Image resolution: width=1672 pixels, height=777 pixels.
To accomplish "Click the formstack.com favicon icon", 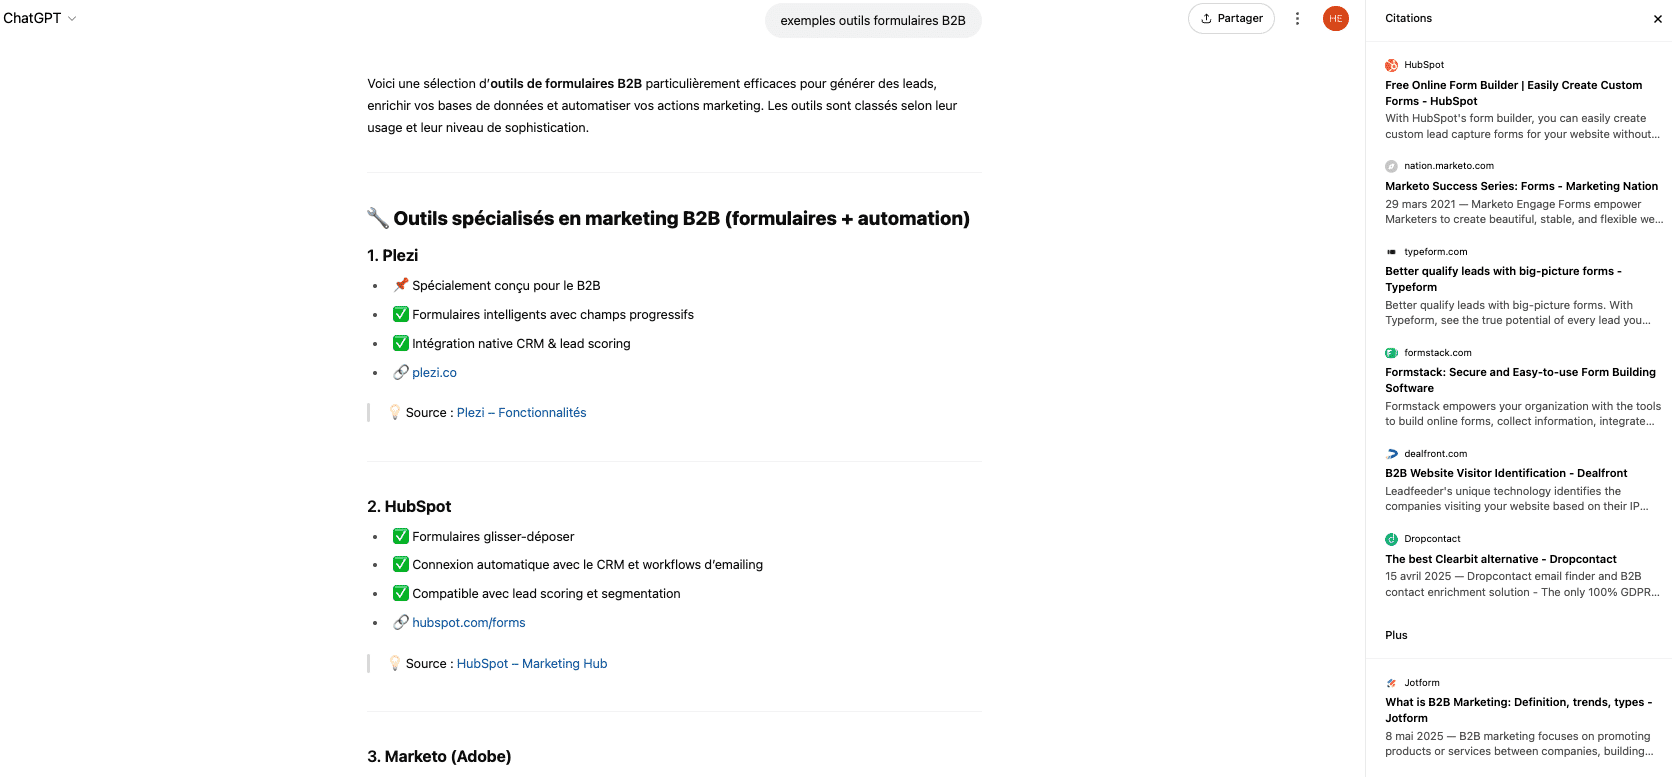I will click(x=1391, y=353).
